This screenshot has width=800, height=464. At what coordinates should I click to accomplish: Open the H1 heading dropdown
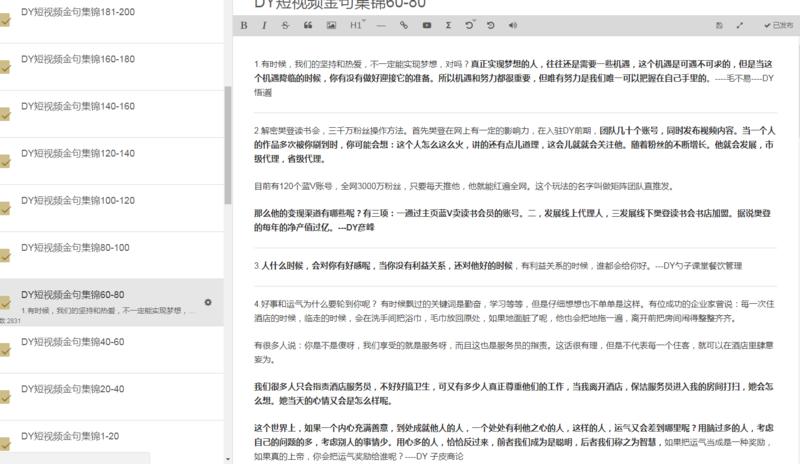(x=357, y=25)
